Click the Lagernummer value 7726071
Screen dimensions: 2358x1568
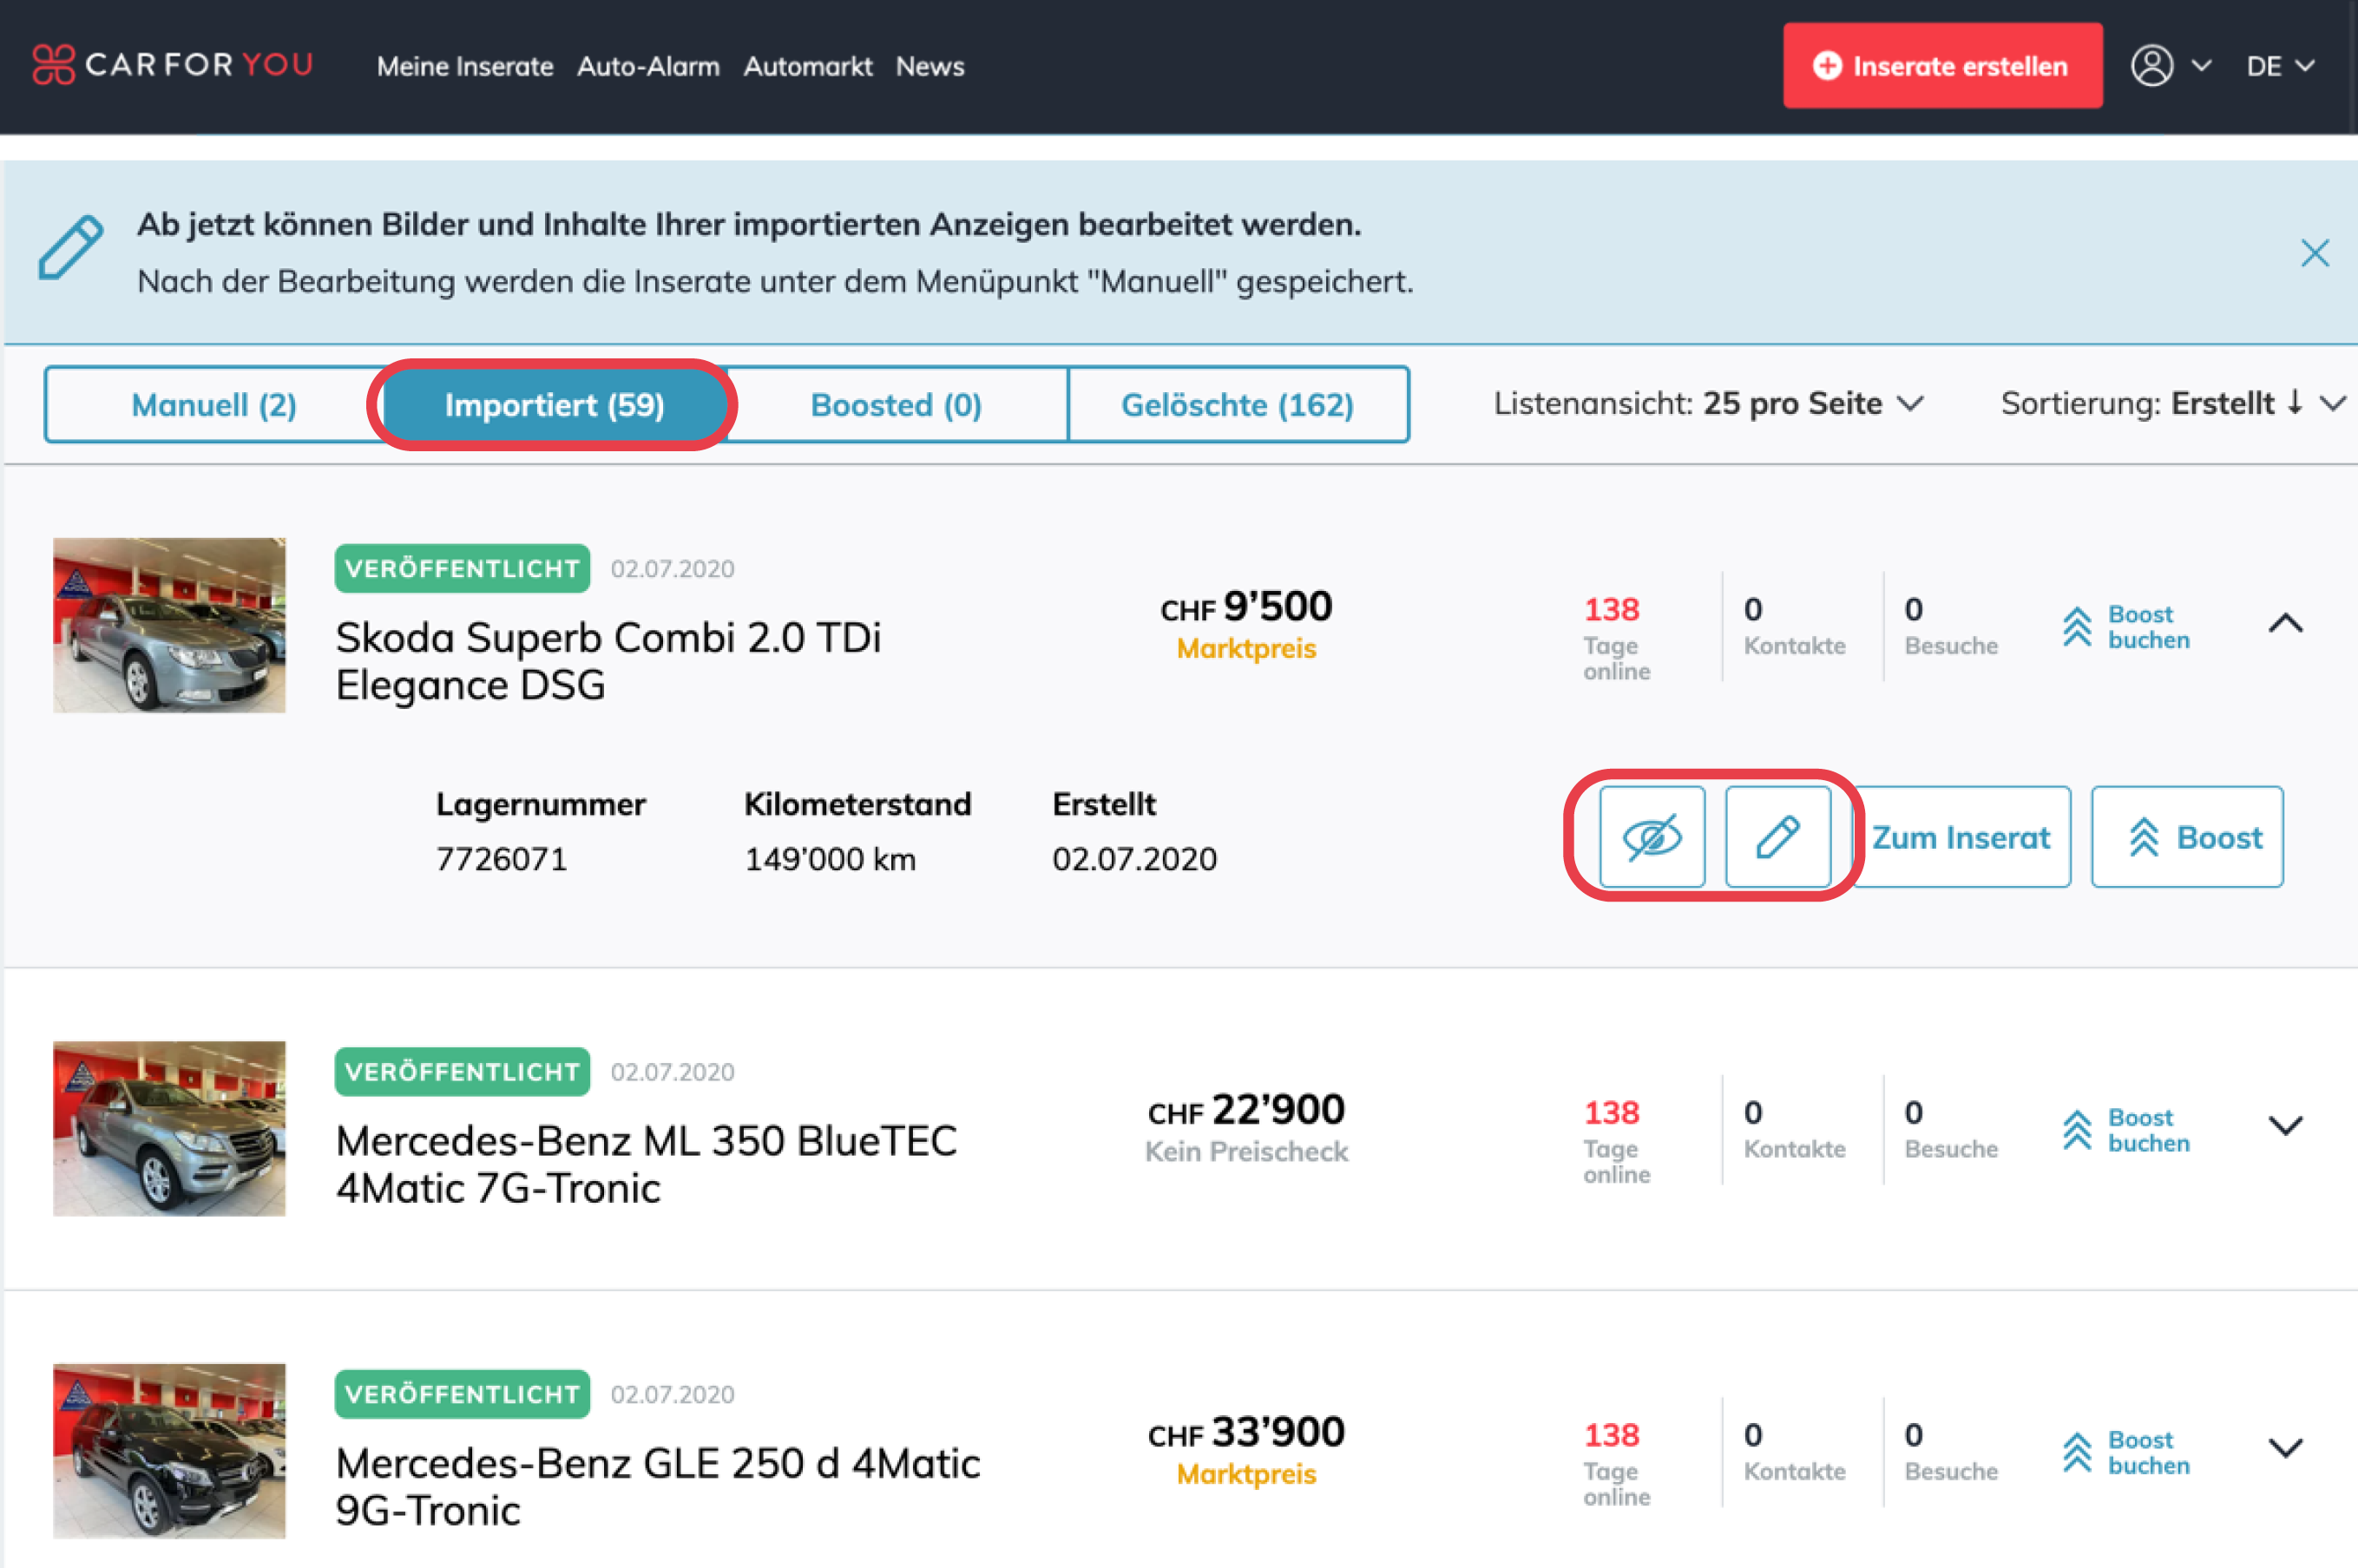click(501, 859)
